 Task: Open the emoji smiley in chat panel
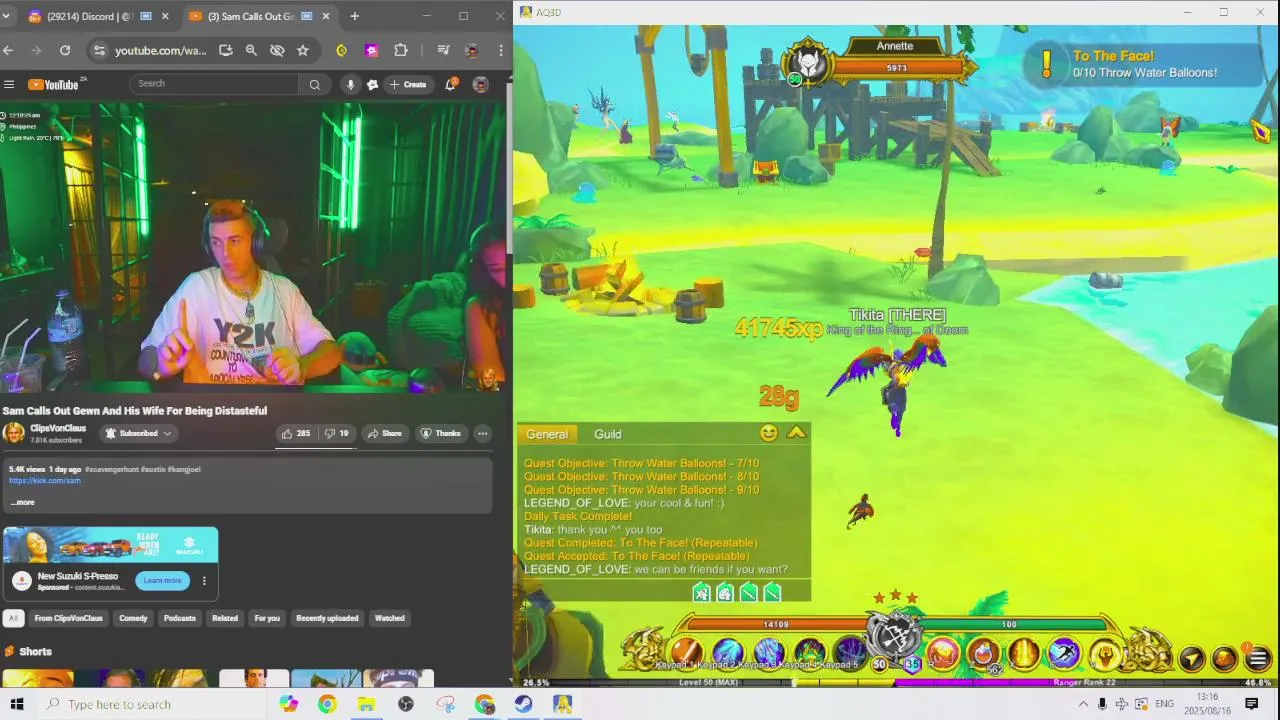point(768,433)
